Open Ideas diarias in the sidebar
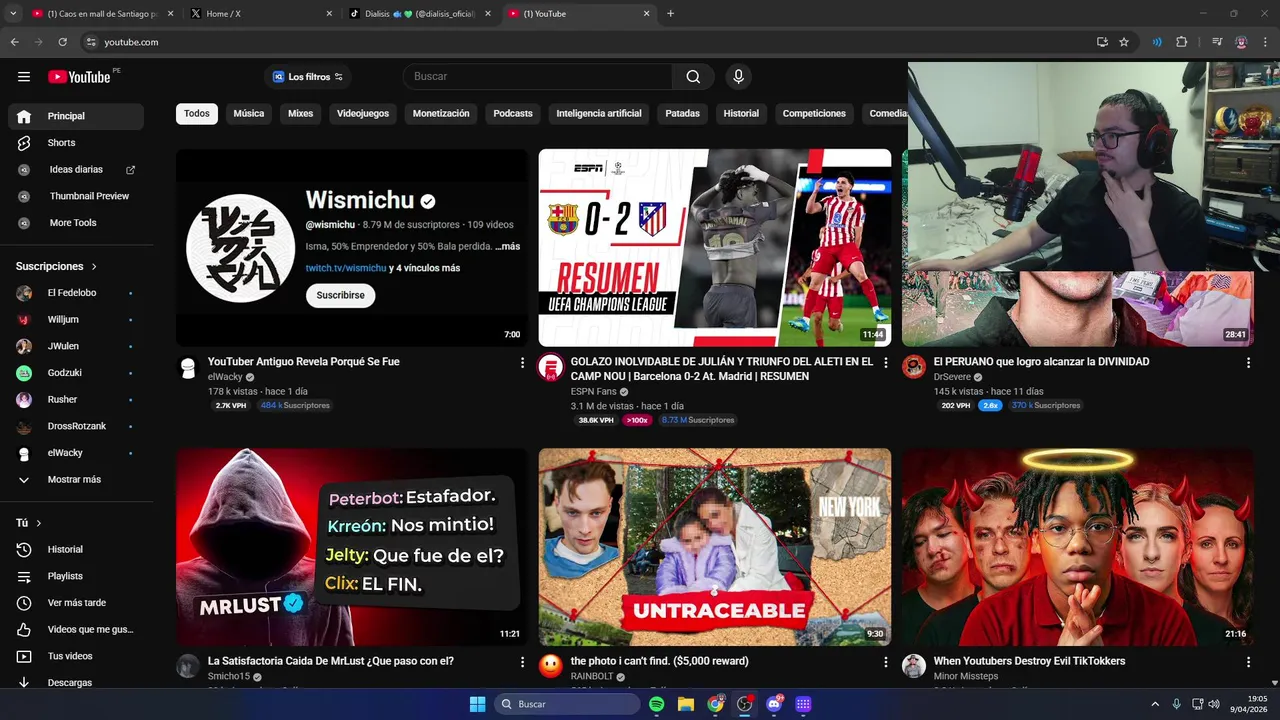Image resolution: width=1280 pixels, height=720 pixels. tap(76, 170)
